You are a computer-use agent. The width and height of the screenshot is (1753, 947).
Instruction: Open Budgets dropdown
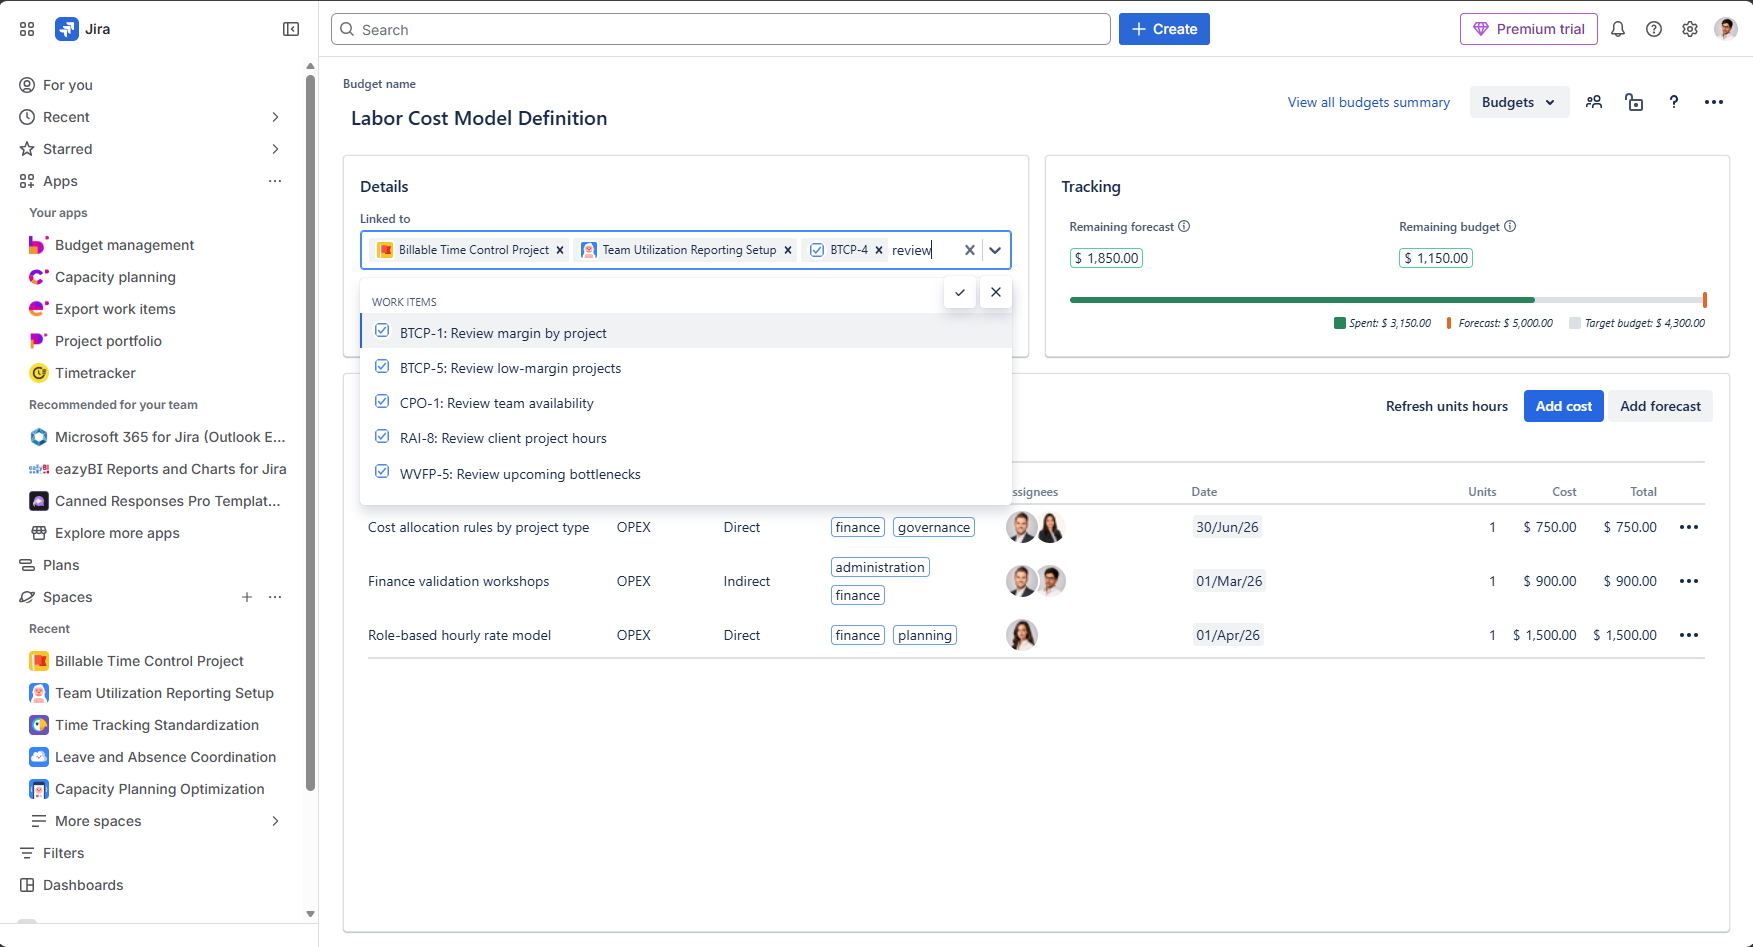tap(1519, 102)
